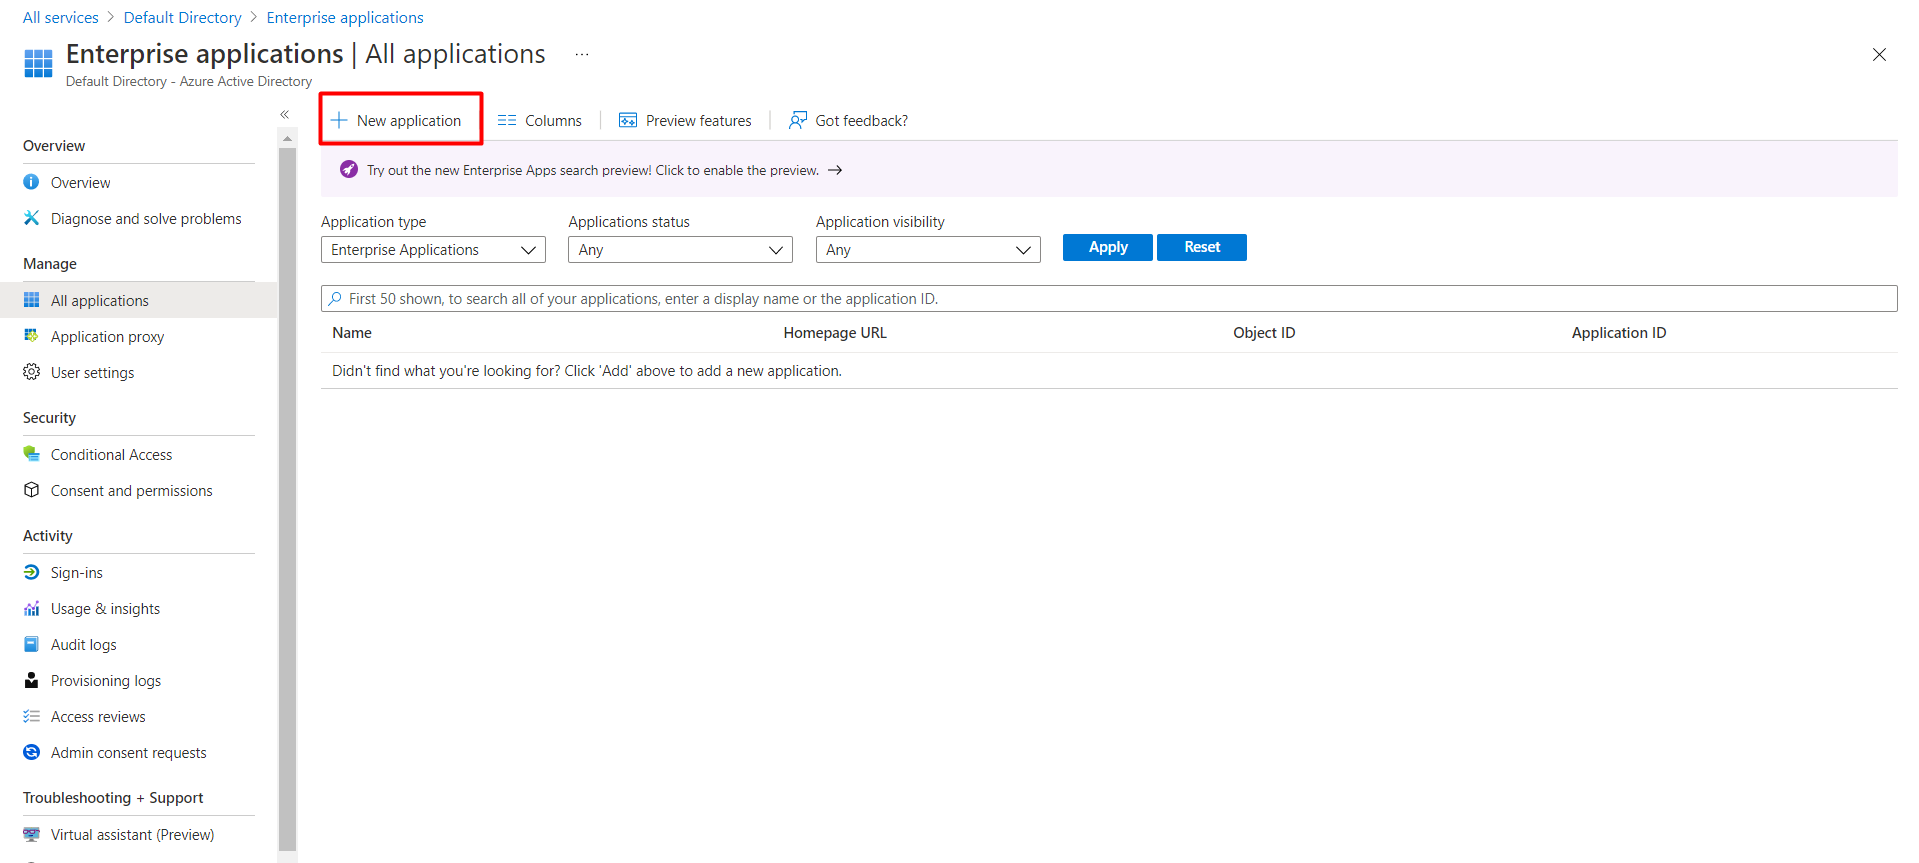Click the sidebar scroll up arrow

[288, 139]
